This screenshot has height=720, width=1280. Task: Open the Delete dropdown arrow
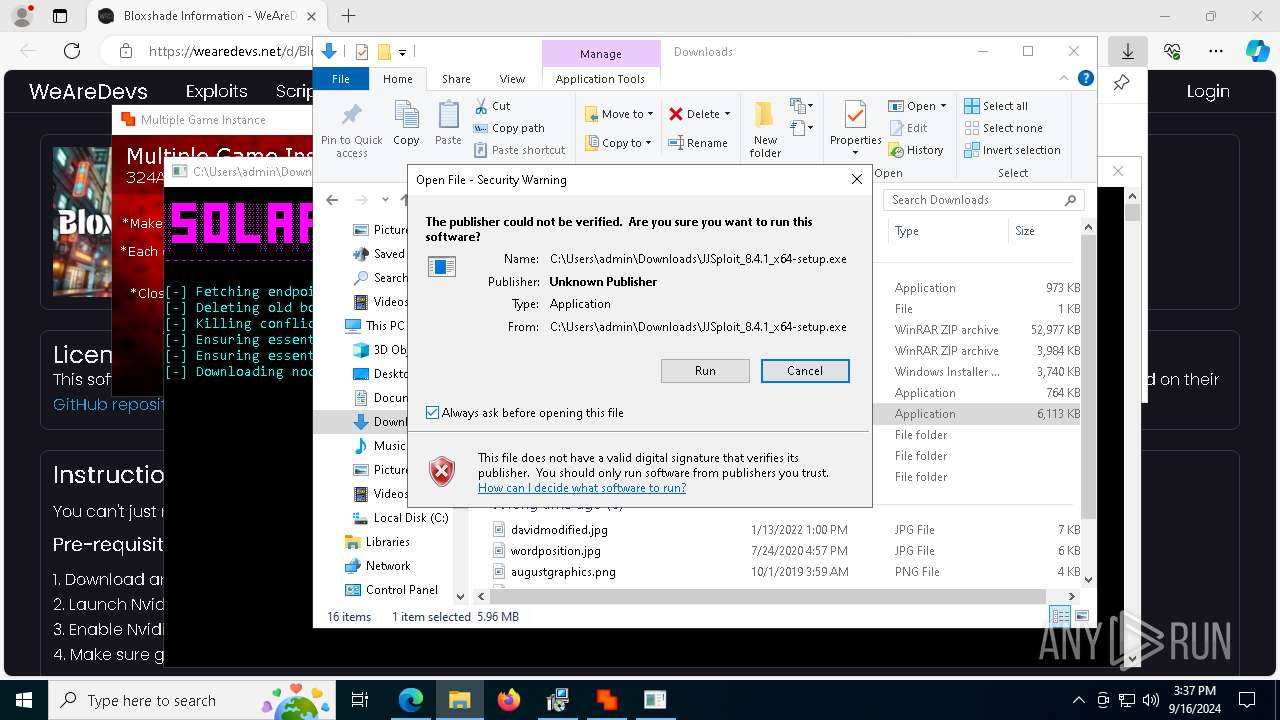(727, 114)
